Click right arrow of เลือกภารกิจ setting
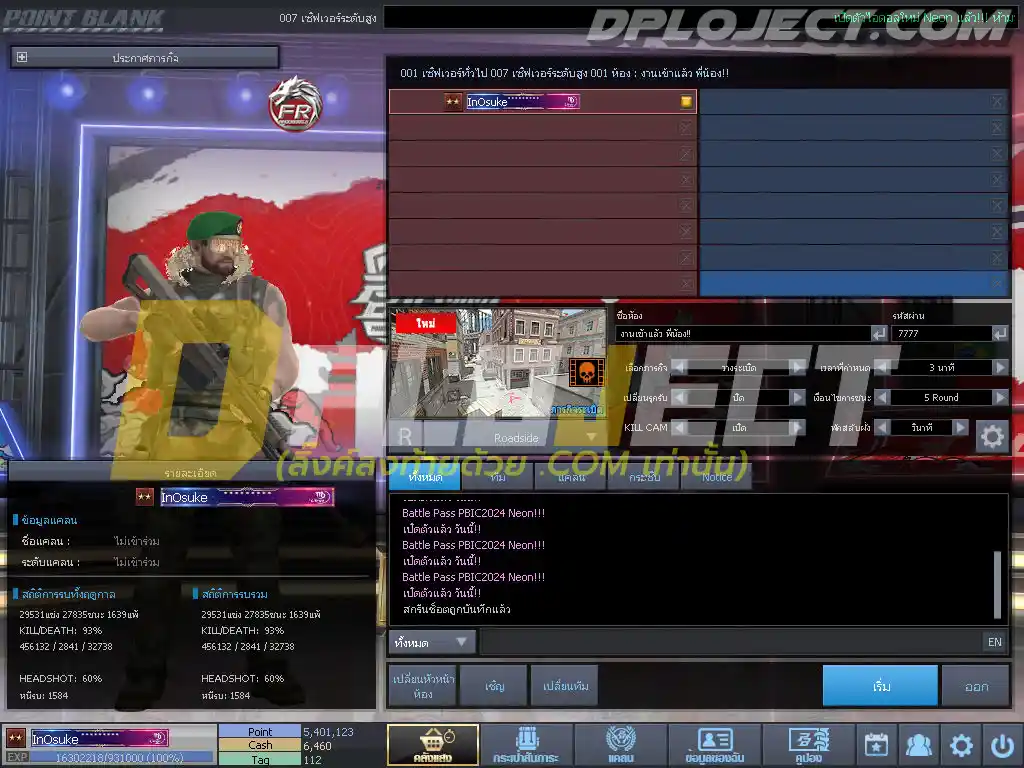This screenshot has height=768, width=1024. point(797,368)
